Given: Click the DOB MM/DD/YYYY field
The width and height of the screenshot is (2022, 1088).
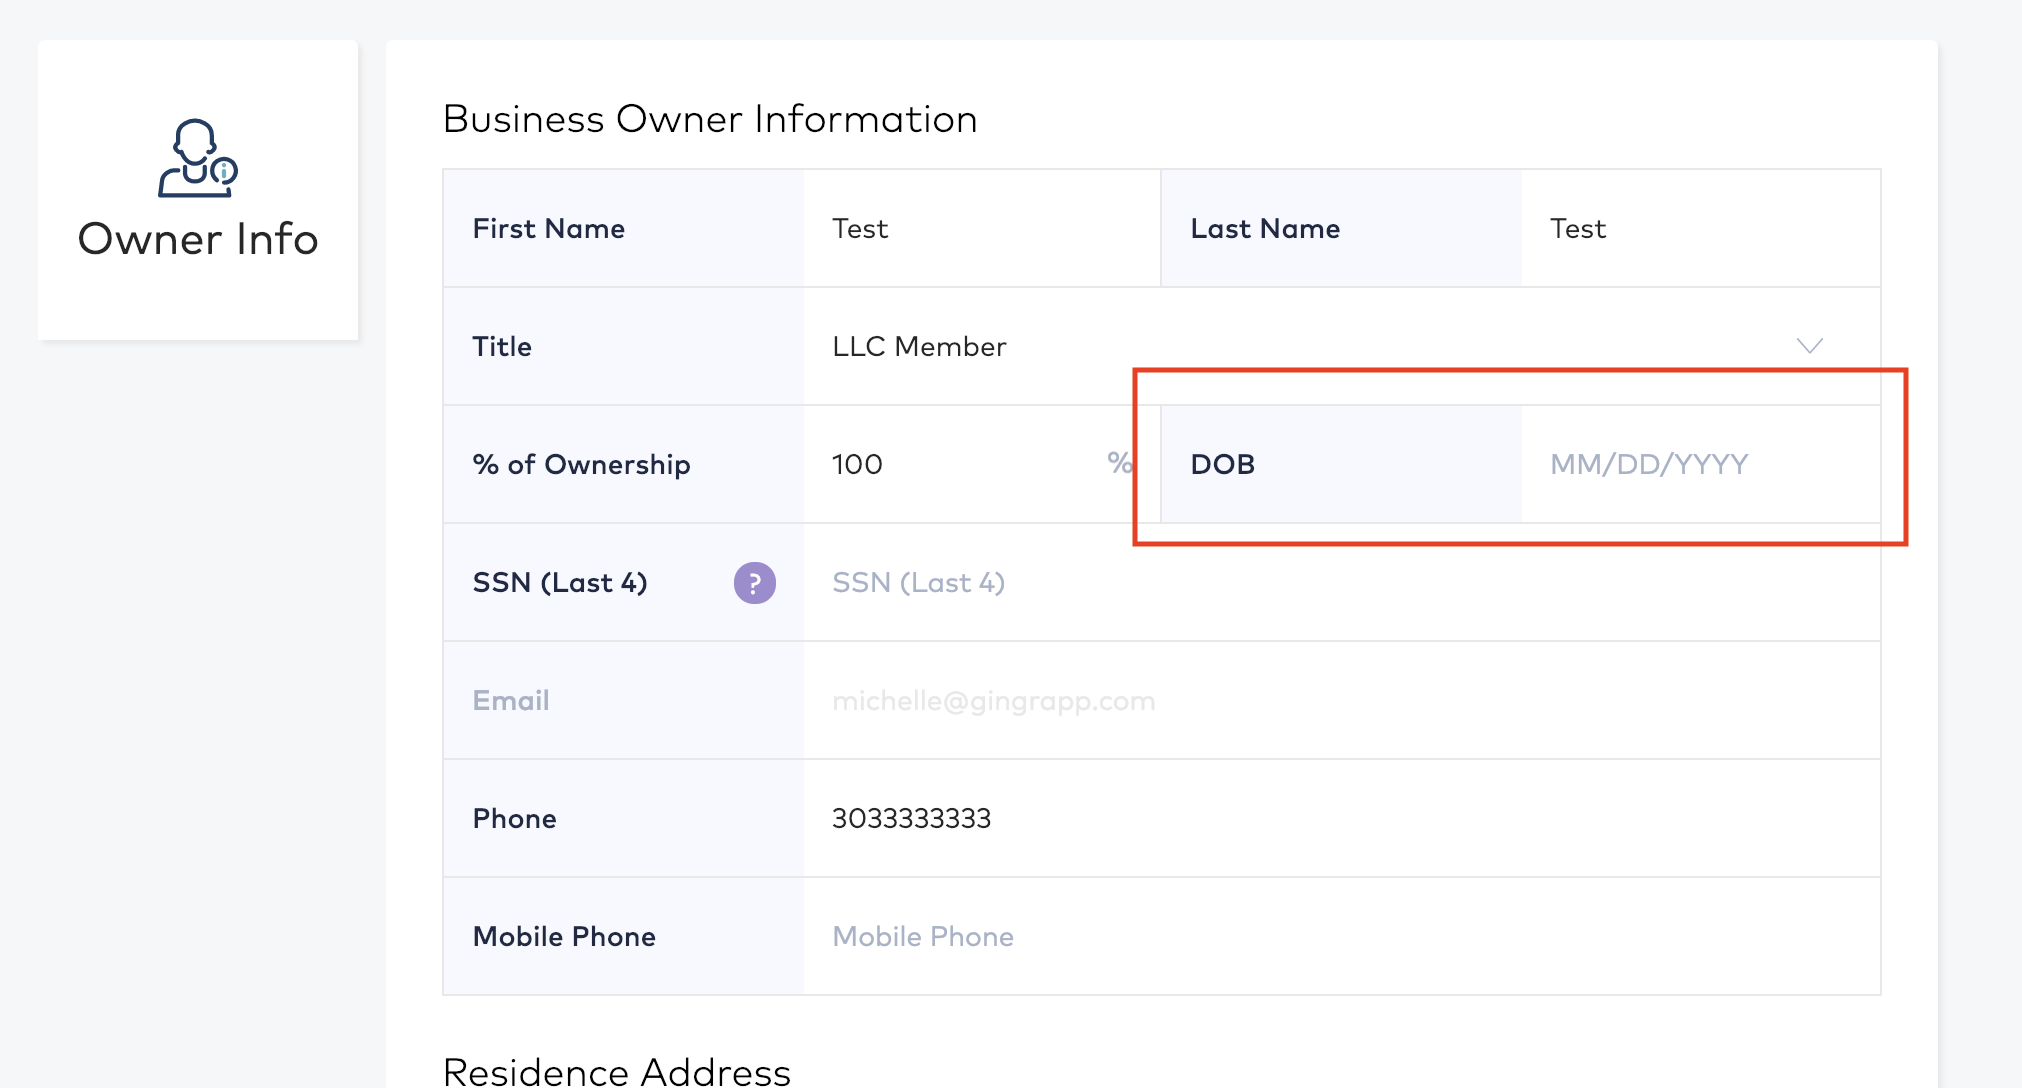Looking at the screenshot, I should point(1700,464).
